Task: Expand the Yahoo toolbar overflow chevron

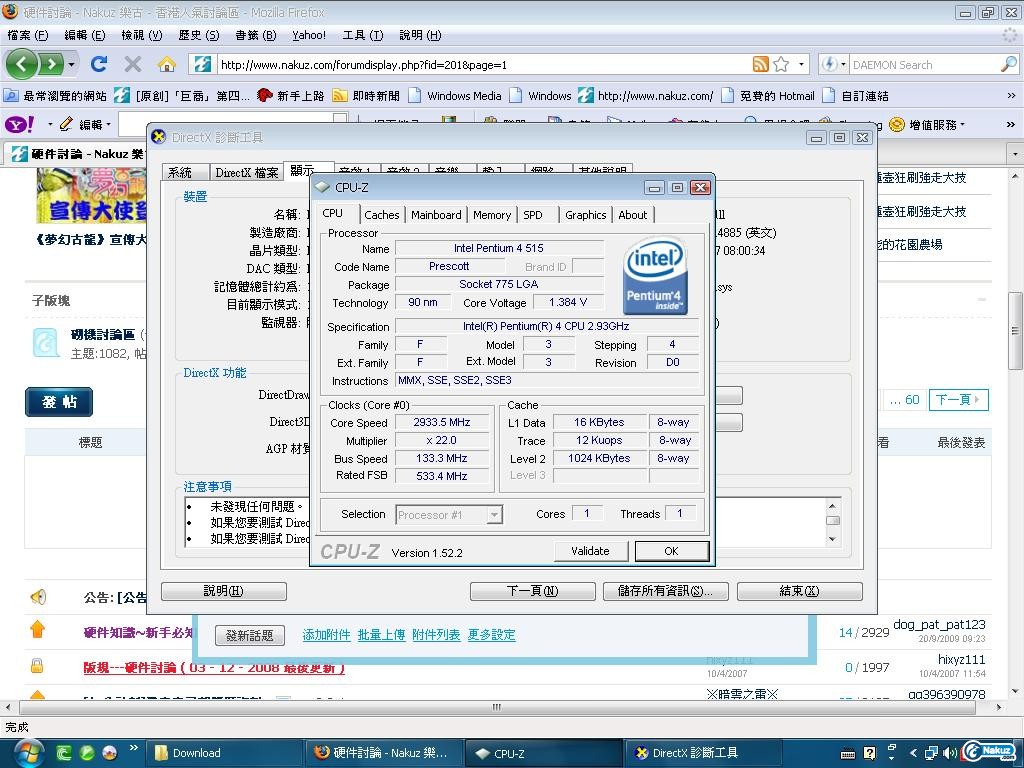Action: click(1011, 124)
